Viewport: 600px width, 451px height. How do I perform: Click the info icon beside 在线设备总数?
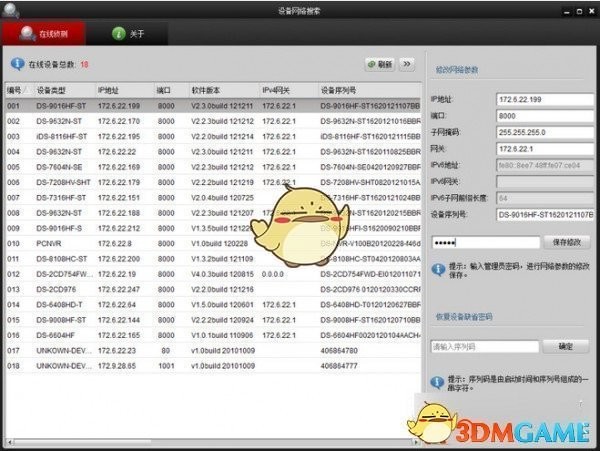[16, 64]
